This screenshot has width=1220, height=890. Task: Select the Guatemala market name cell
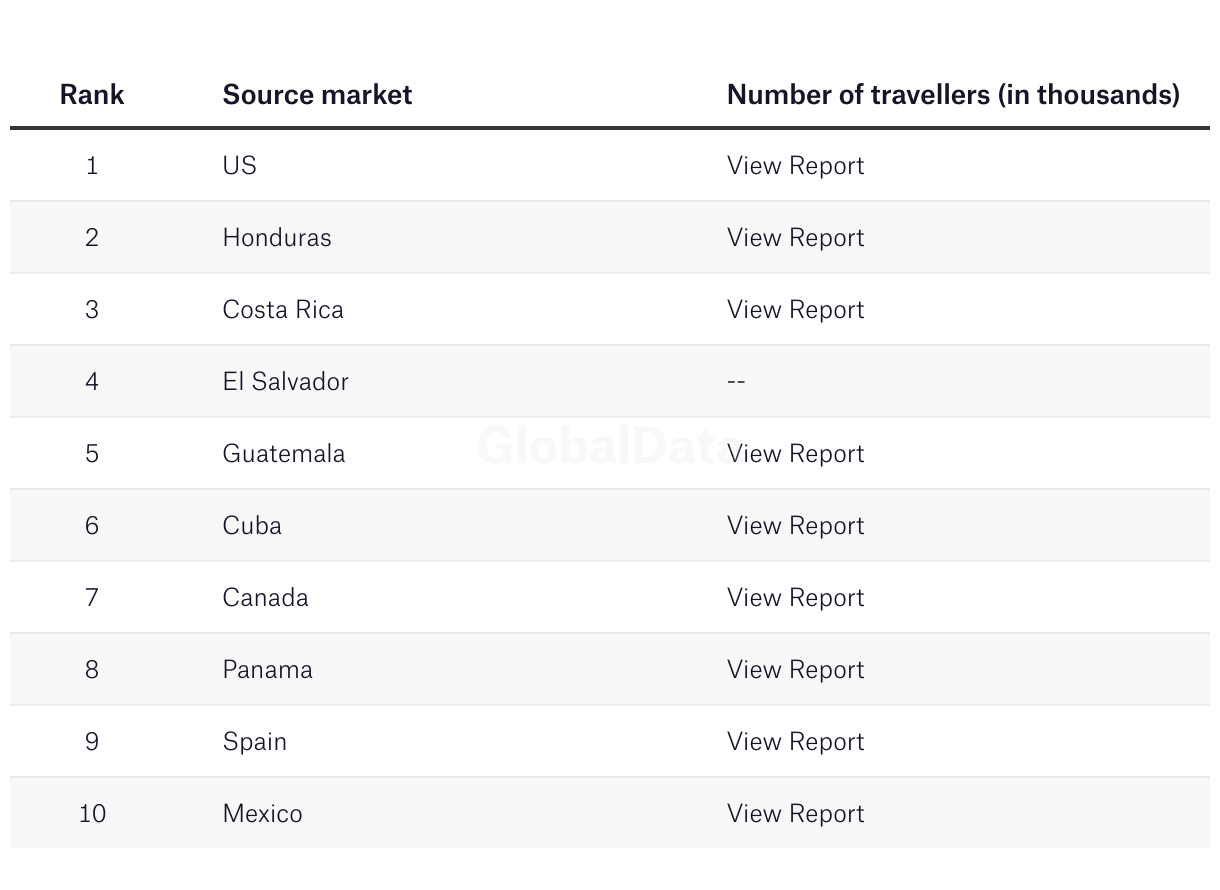[284, 453]
